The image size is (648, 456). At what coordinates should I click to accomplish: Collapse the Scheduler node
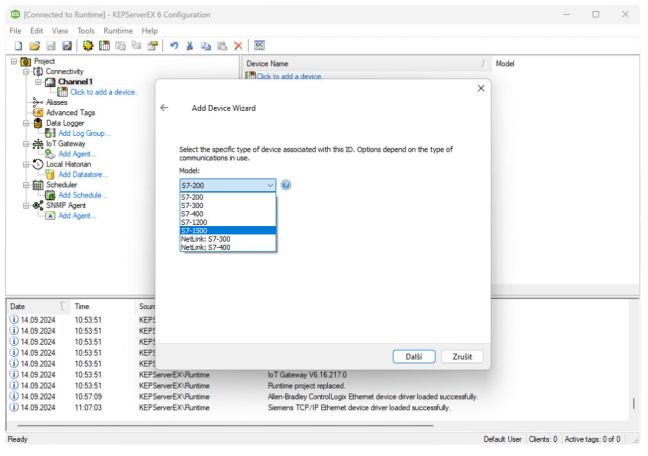[26, 185]
